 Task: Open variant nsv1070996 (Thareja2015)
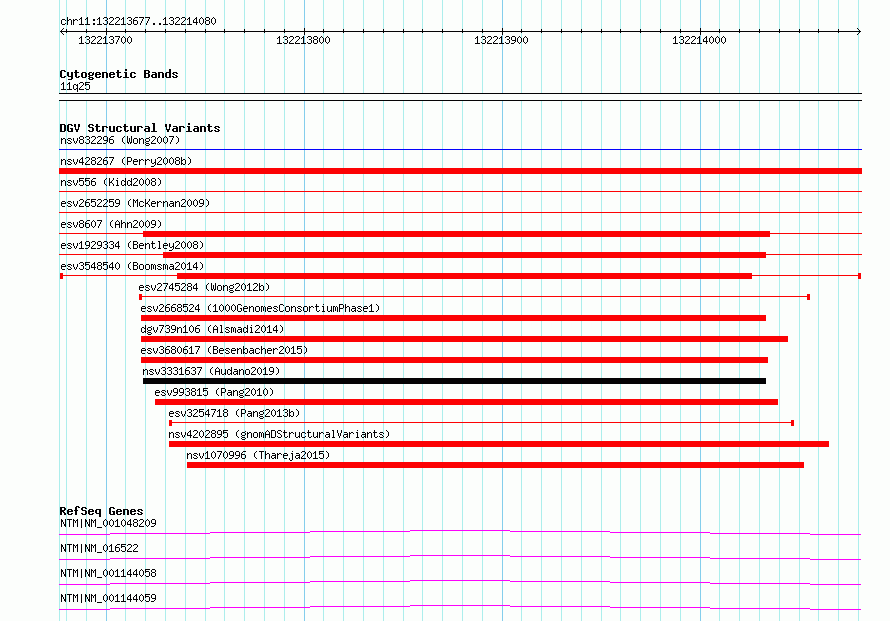258,455
